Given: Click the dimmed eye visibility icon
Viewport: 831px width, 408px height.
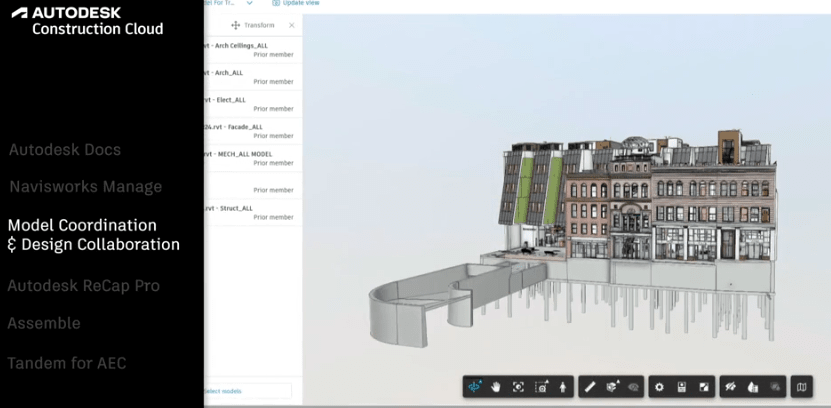Looking at the screenshot, I should [x=633, y=387].
